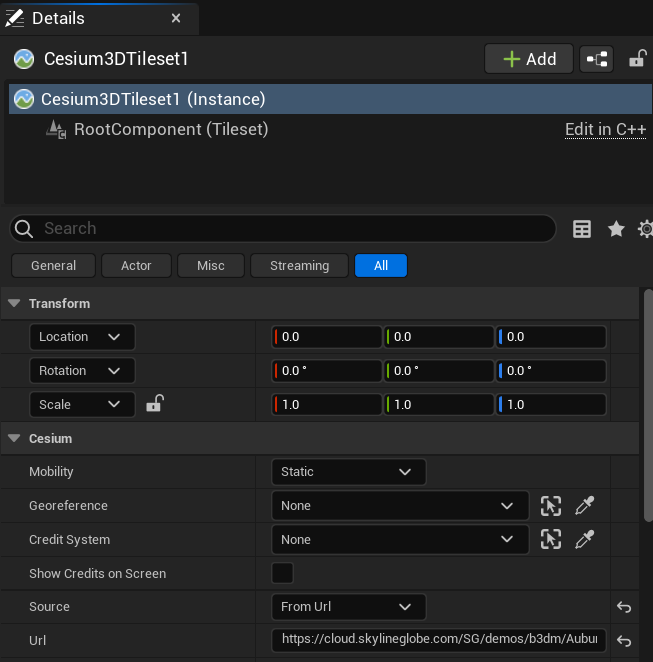
Task: Open Blueprint/Add Script icon button
Action: [x=596, y=59]
